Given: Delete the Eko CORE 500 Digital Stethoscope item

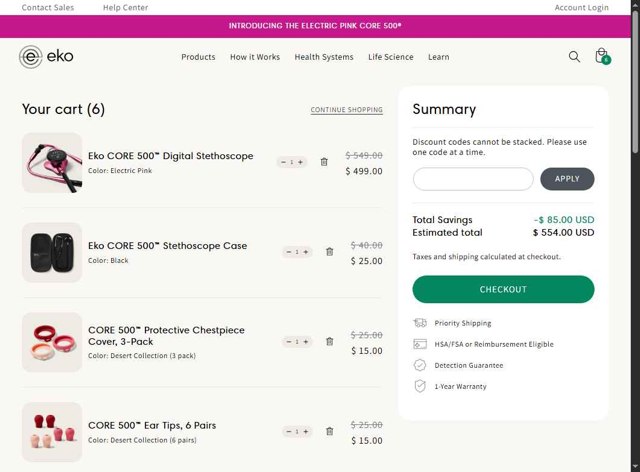Looking at the screenshot, I should coord(324,162).
